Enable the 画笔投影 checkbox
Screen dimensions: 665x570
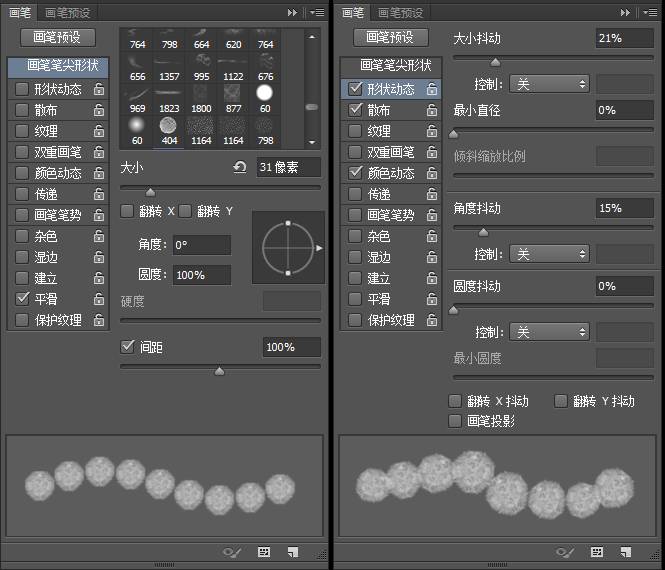(456, 421)
